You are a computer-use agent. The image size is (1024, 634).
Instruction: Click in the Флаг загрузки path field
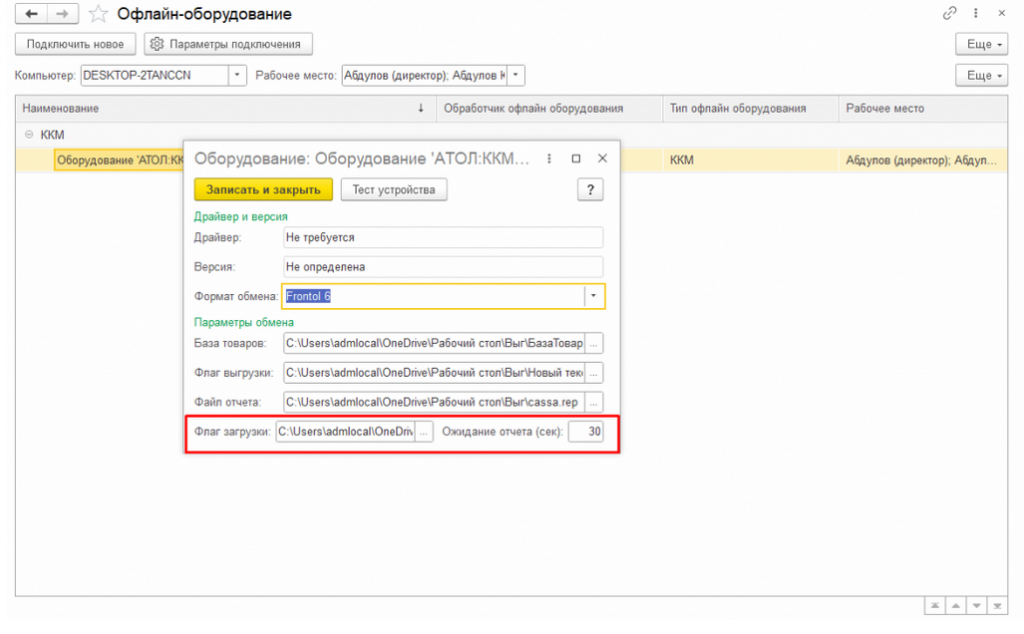(345, 432)
